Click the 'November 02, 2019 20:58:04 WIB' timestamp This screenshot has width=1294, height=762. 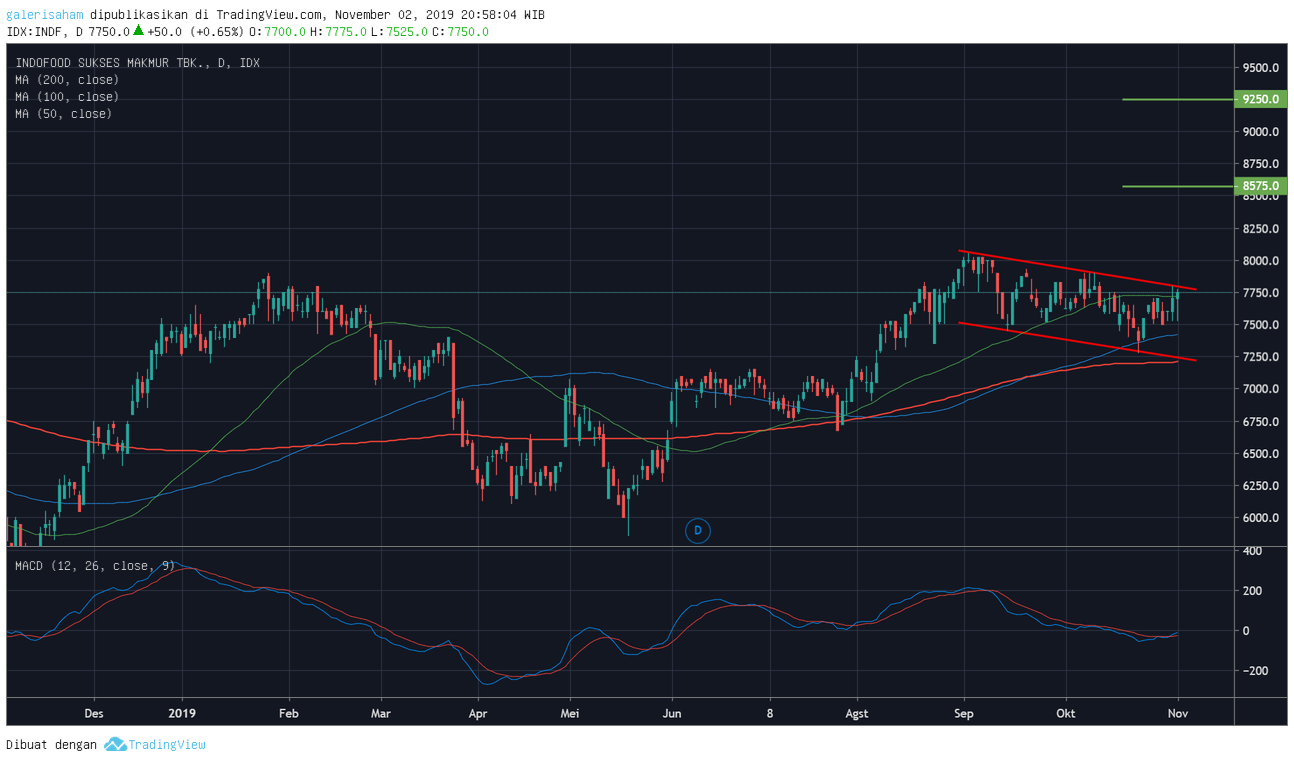click(440, 15)
